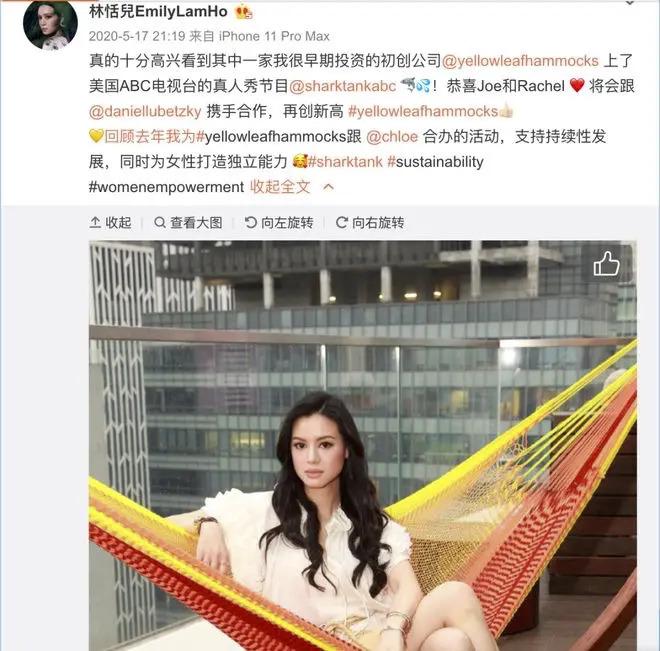Click the magnifier icon for 查看大图
Image resolution: width=660 pixels, height=651 pixels.
(x=160, y=222)
